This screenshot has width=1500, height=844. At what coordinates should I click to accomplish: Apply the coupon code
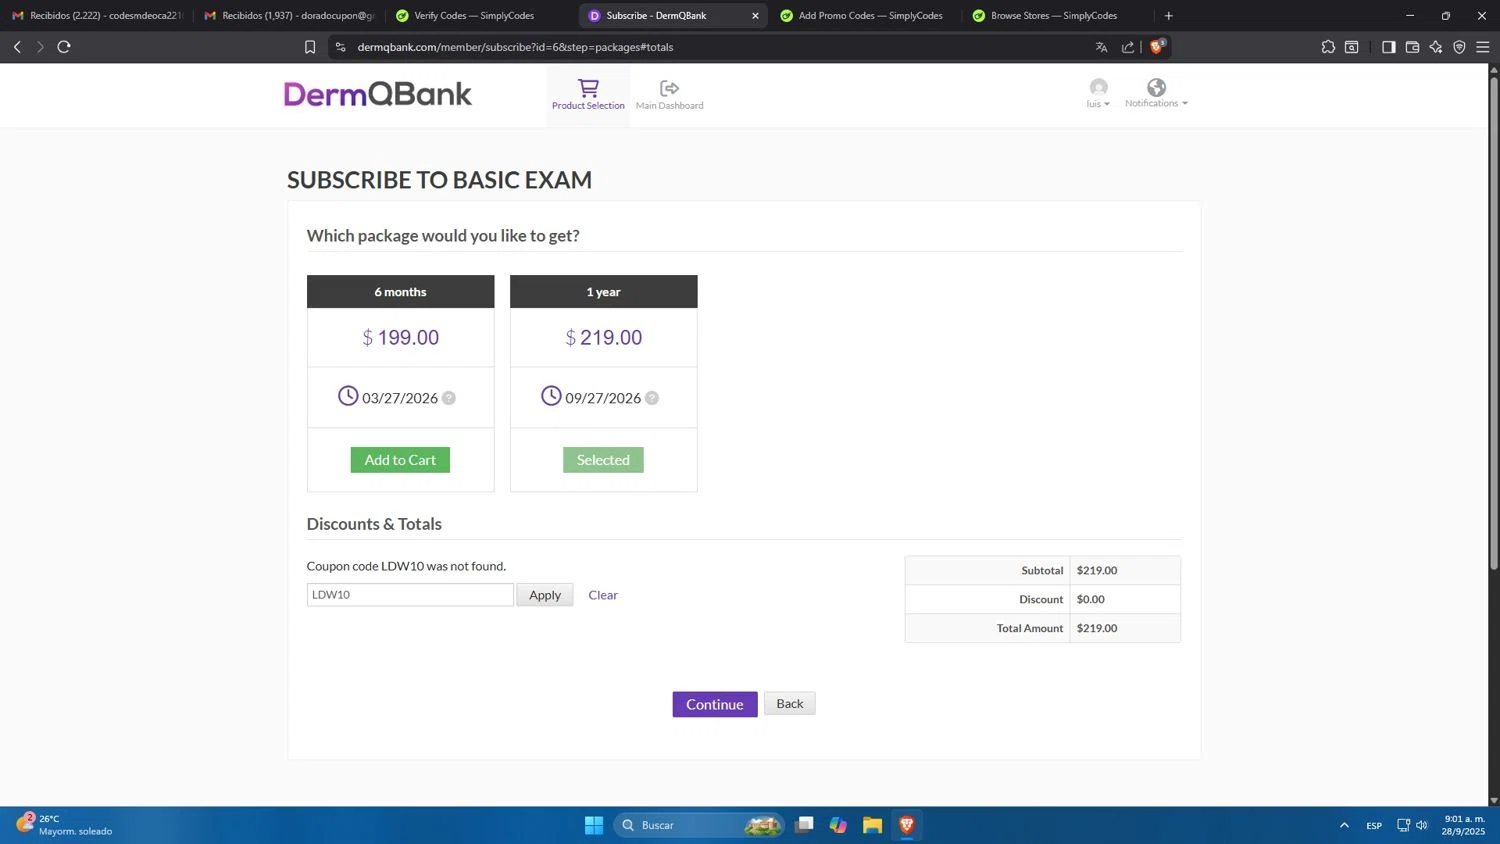545,595
